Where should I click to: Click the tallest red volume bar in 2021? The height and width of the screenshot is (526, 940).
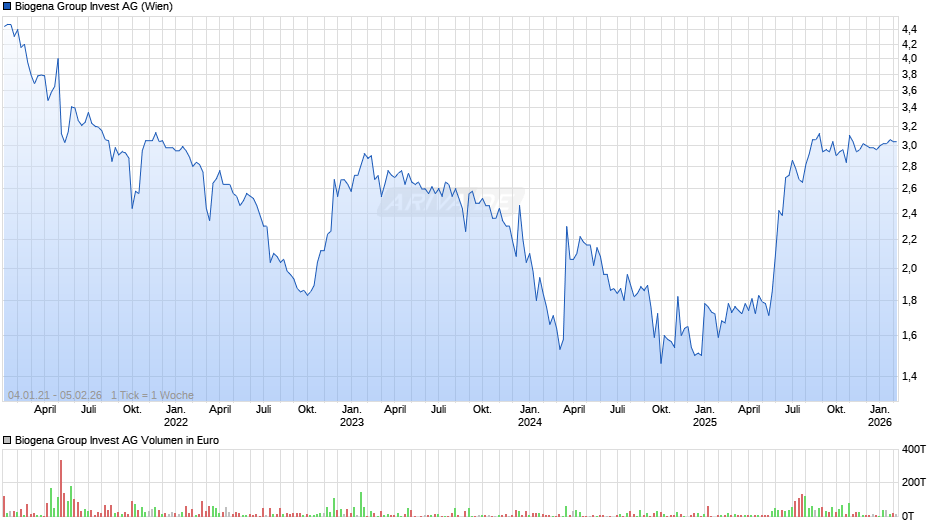[61, 488]
